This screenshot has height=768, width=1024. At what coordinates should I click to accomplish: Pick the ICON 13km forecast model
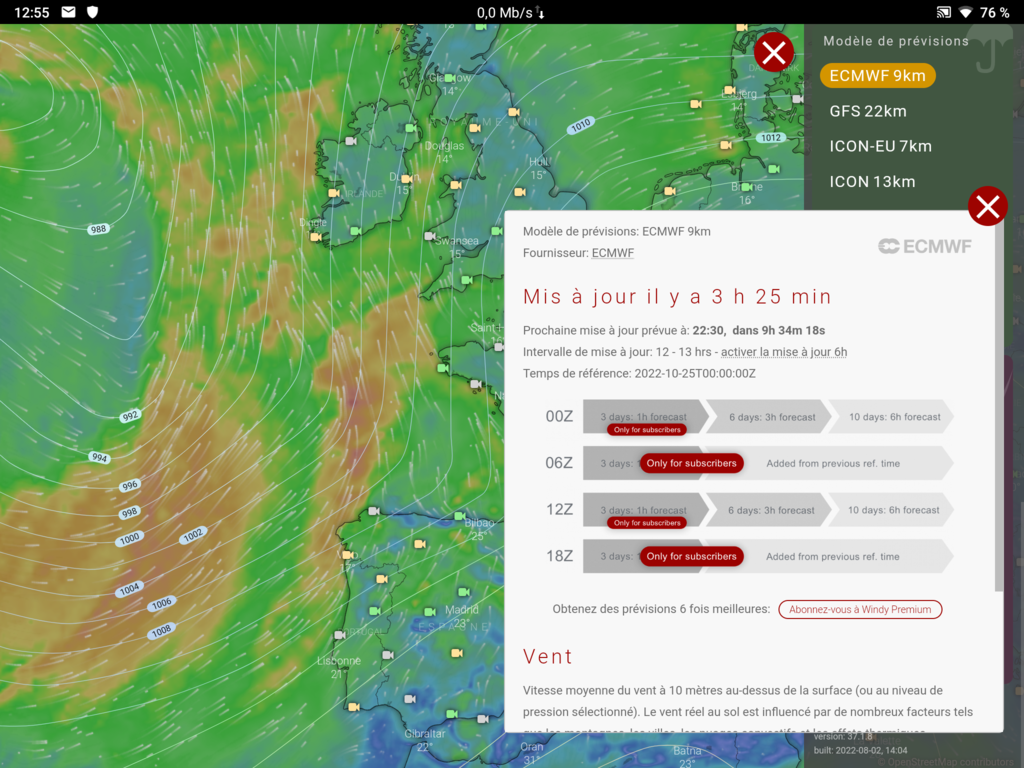pos(872,182)
